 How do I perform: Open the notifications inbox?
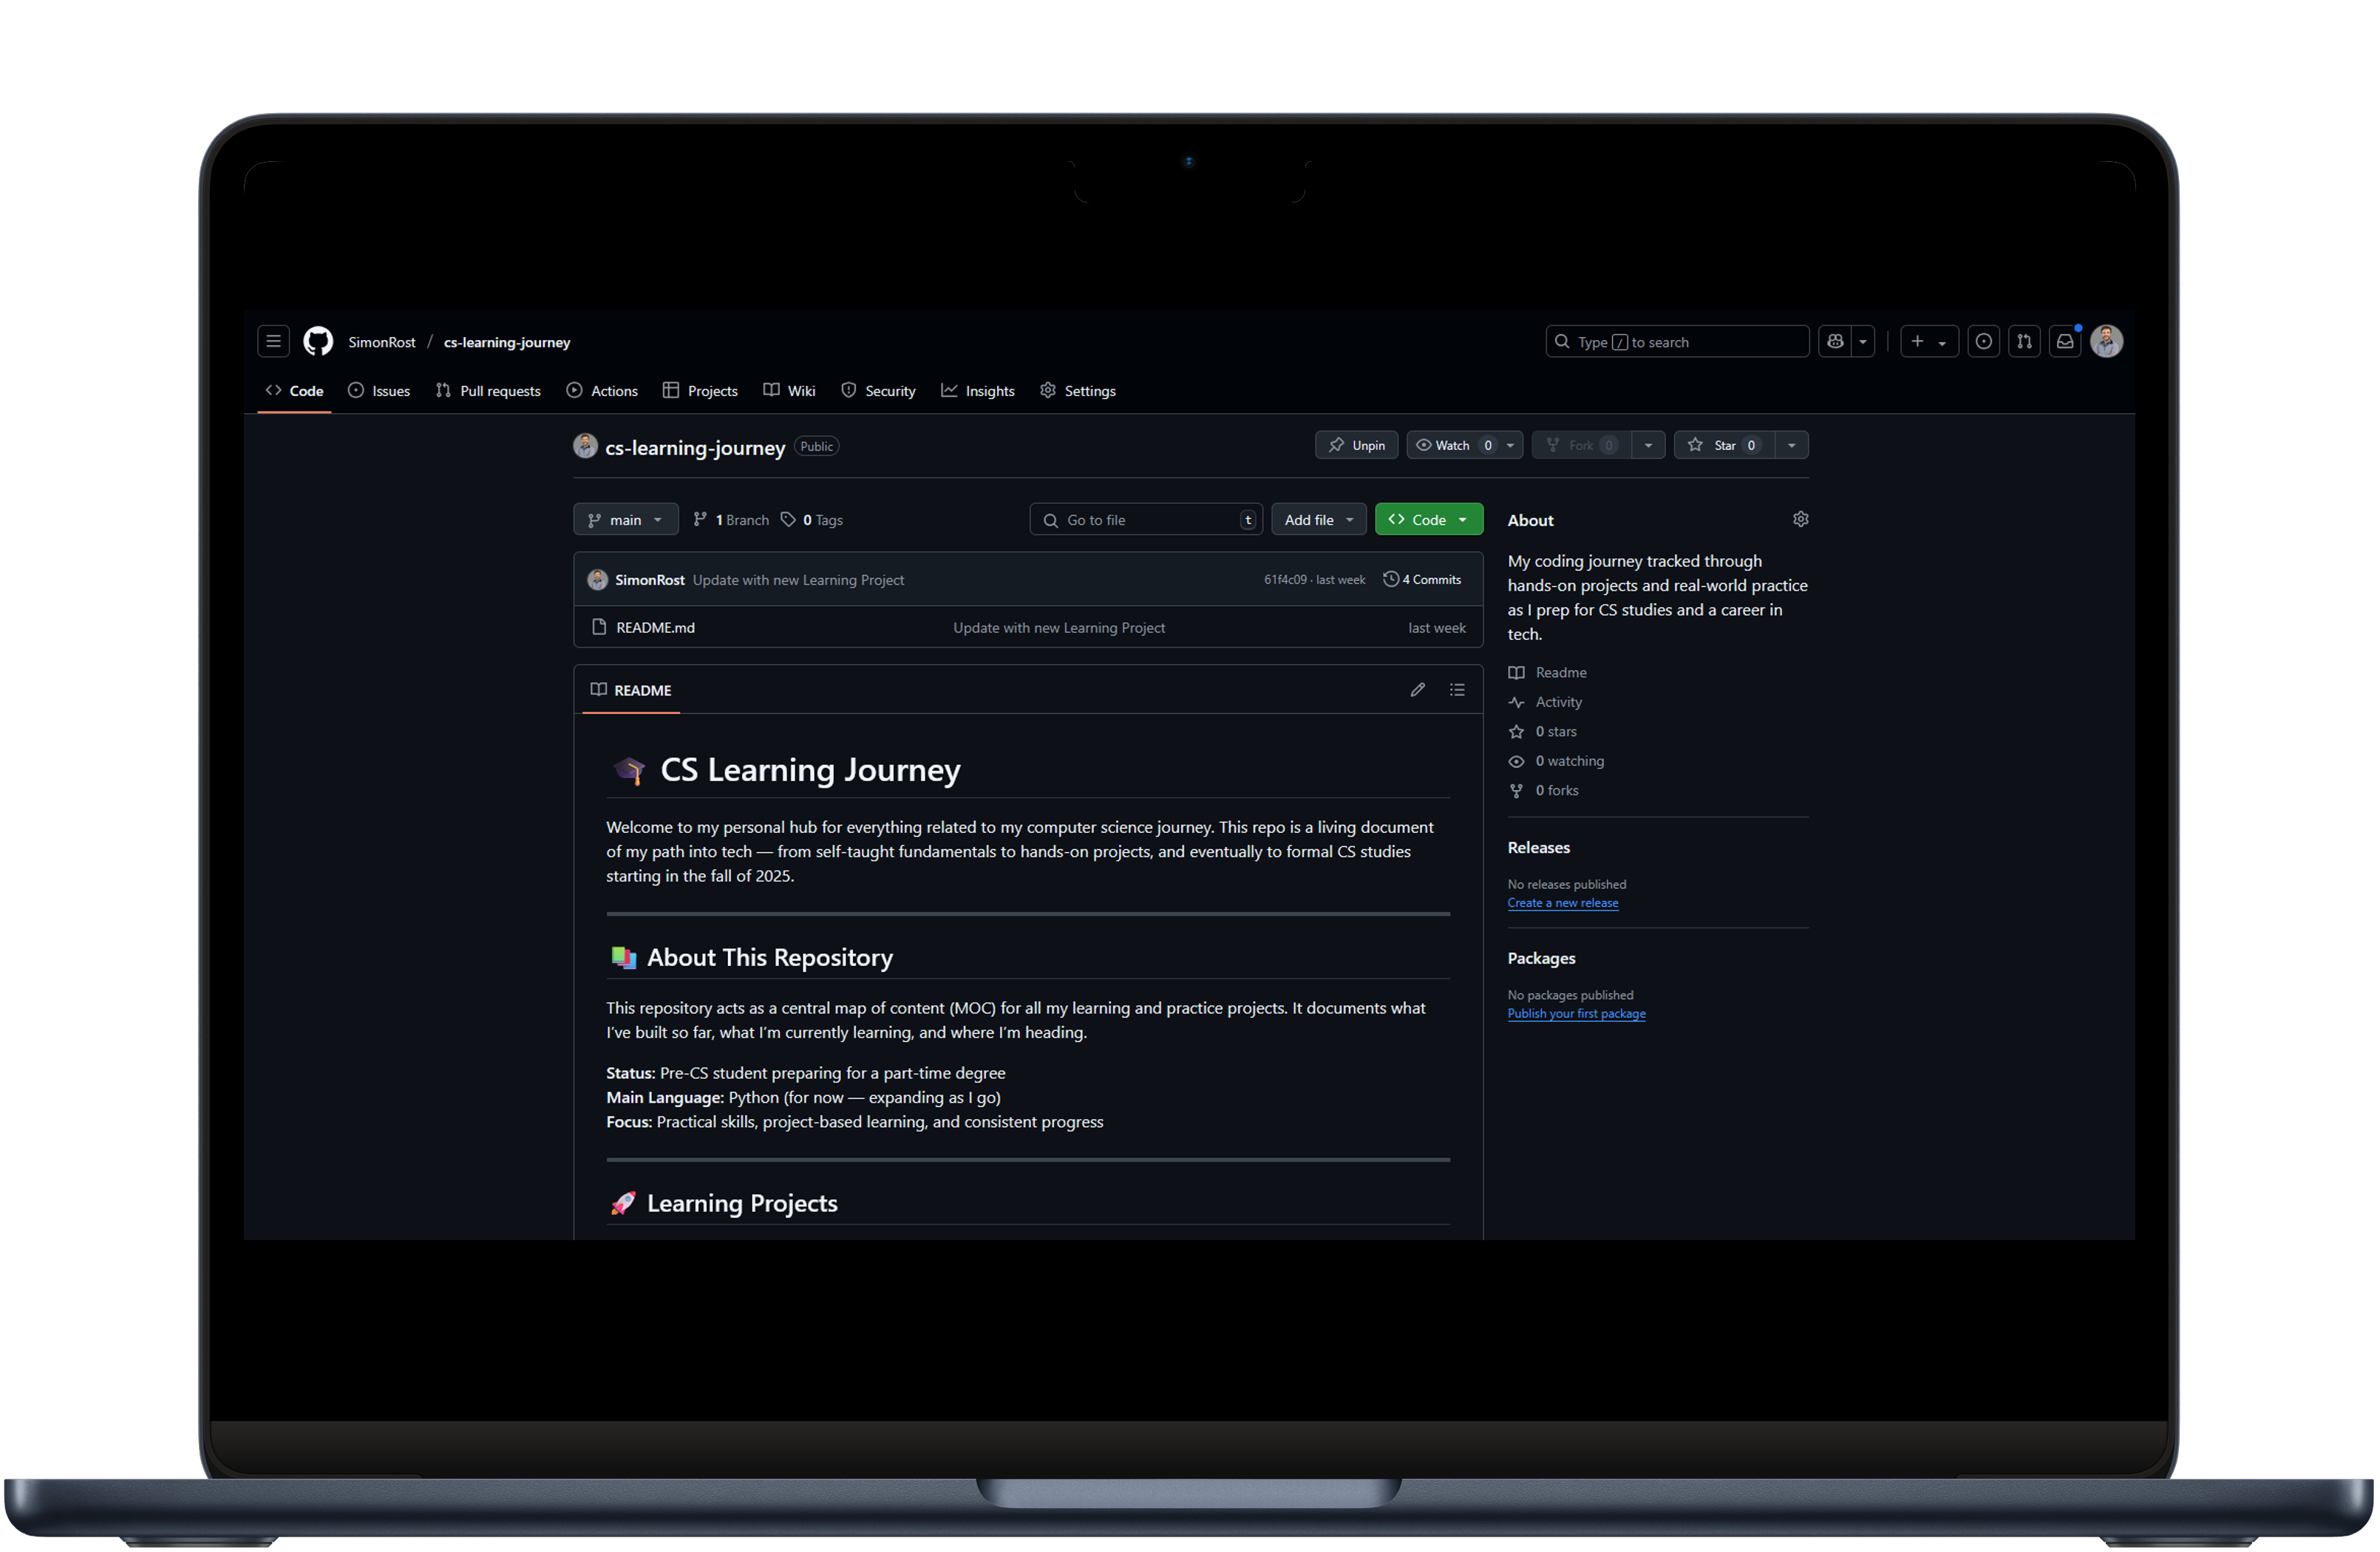point(2065,342)
